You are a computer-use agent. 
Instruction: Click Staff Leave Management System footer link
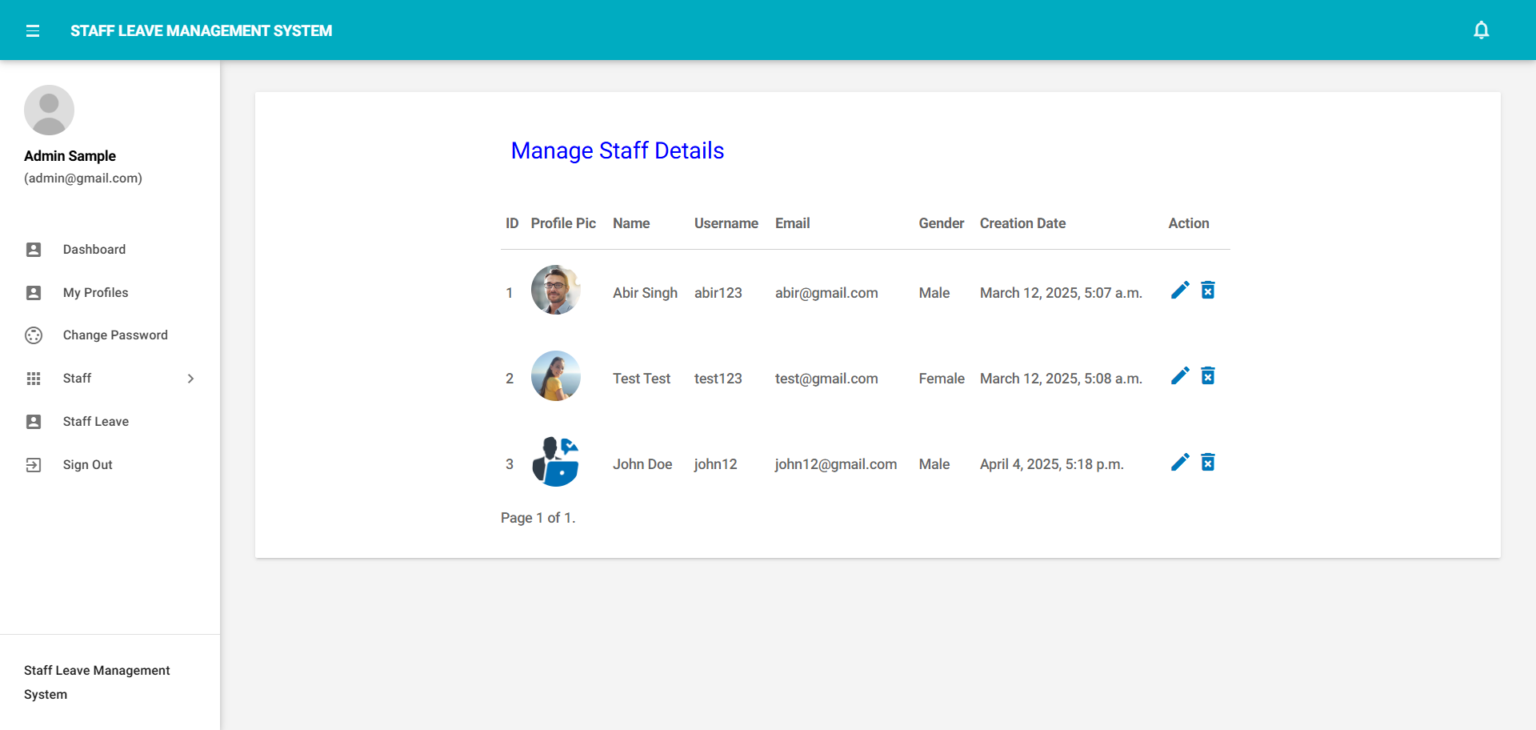pos(96,682)
